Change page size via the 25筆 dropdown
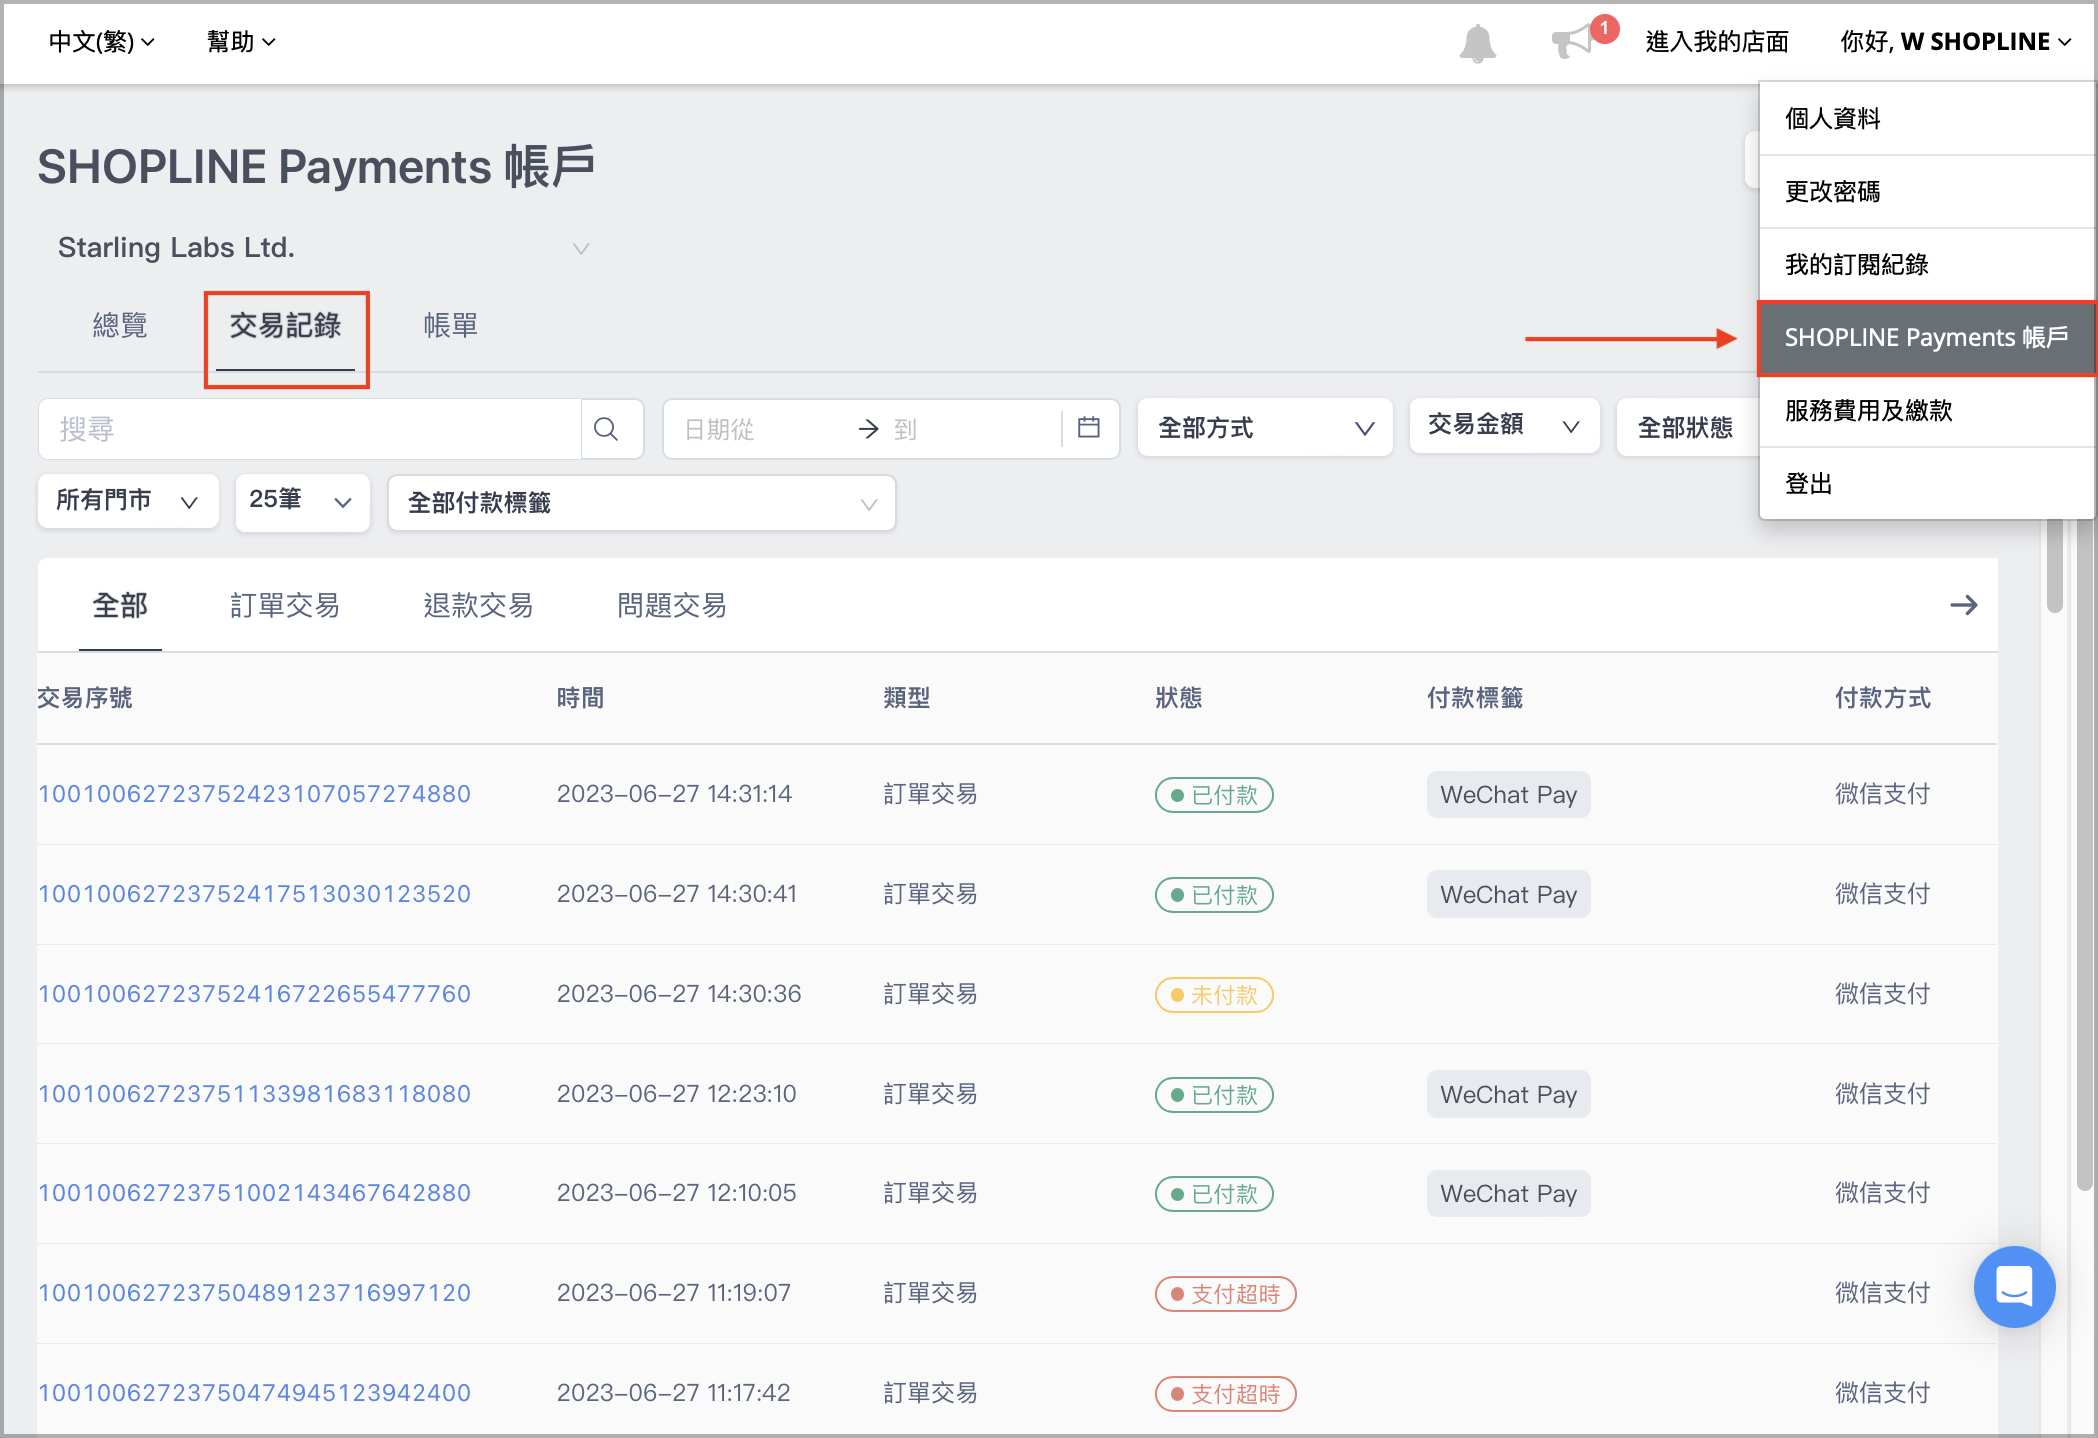Image resolution: width=2098 pixels, height=1438 pixels. pyautogui.click(x=301, y=502)
